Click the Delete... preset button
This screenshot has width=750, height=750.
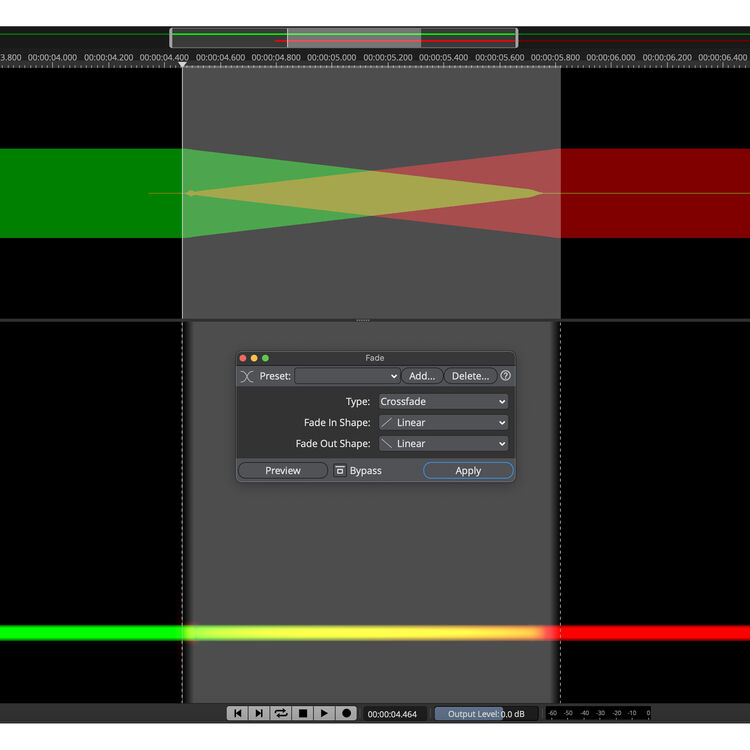(470, 376)
